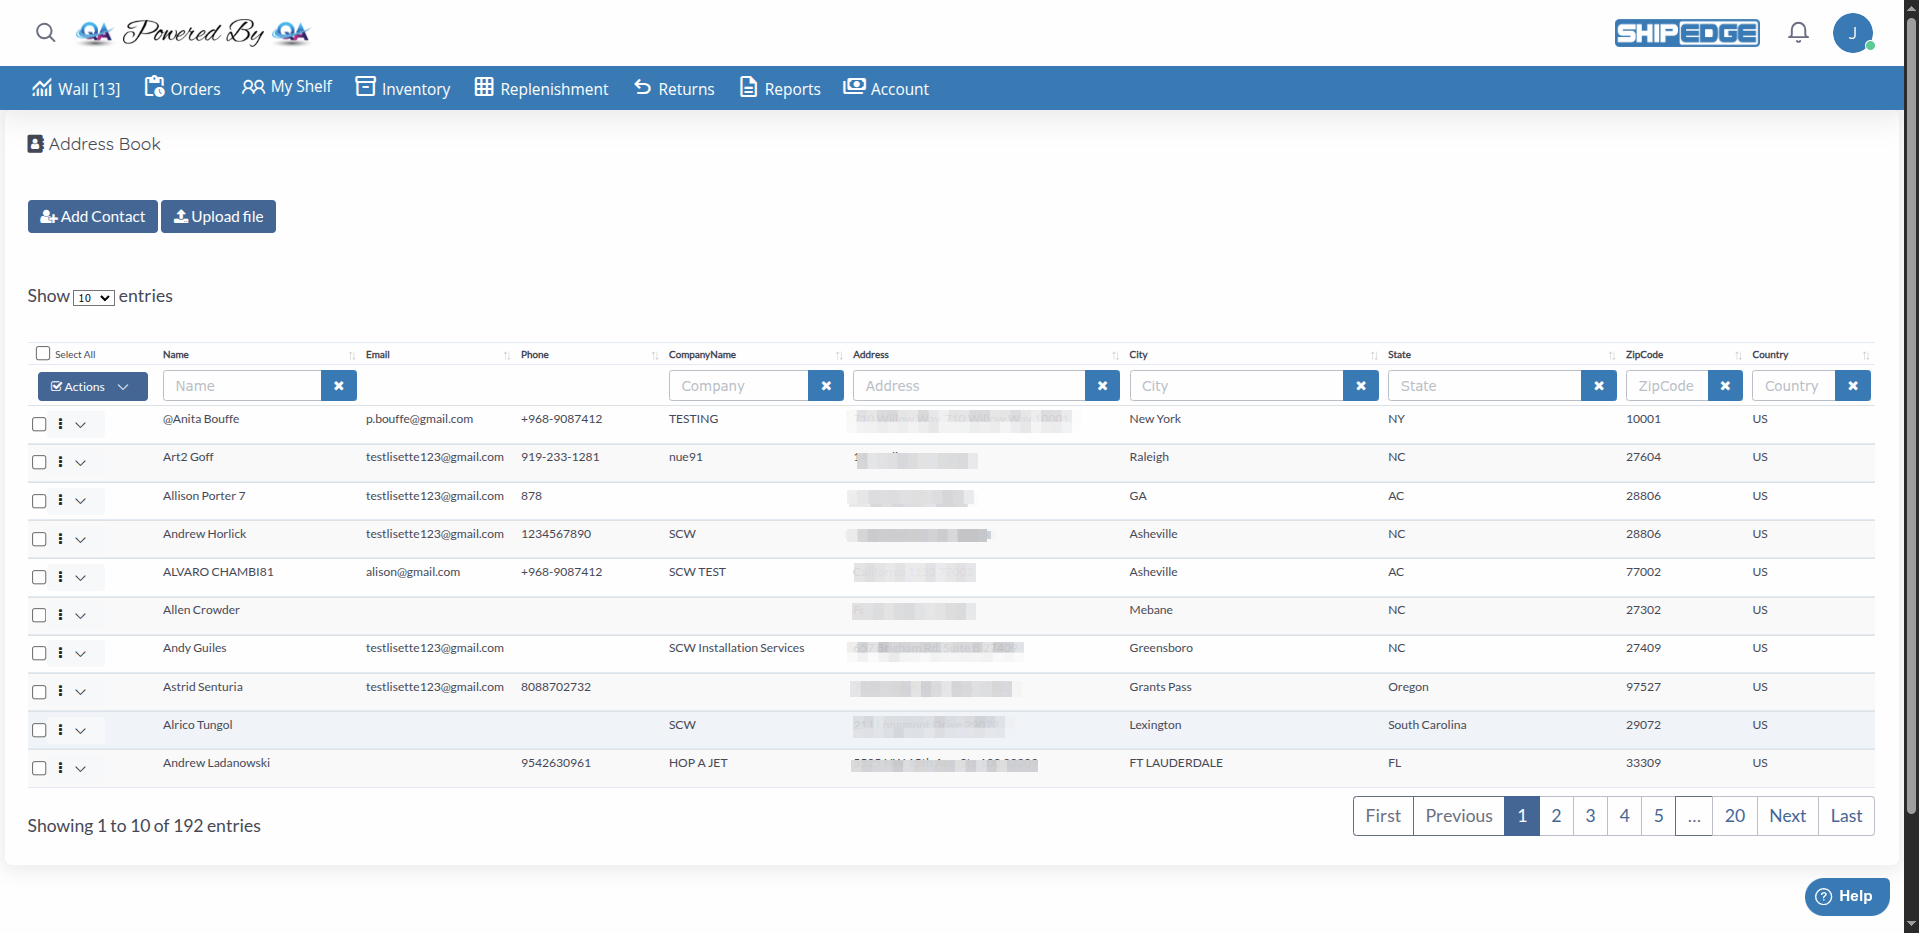The width and height of the screenshot is (1919, 933).
Task: Open the Actions dropdown
Action: [92, 386]
